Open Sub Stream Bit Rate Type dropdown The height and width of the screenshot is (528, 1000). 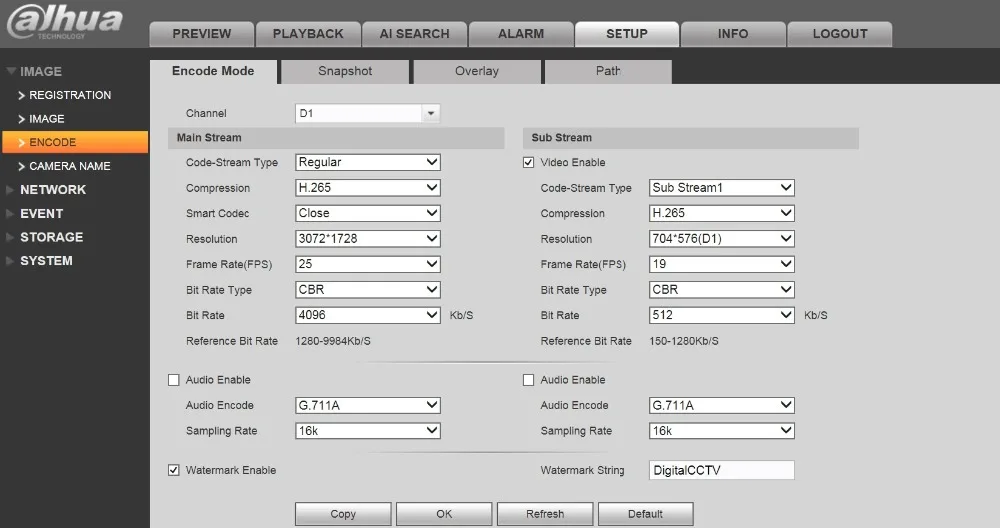click(x=722, y=290)
